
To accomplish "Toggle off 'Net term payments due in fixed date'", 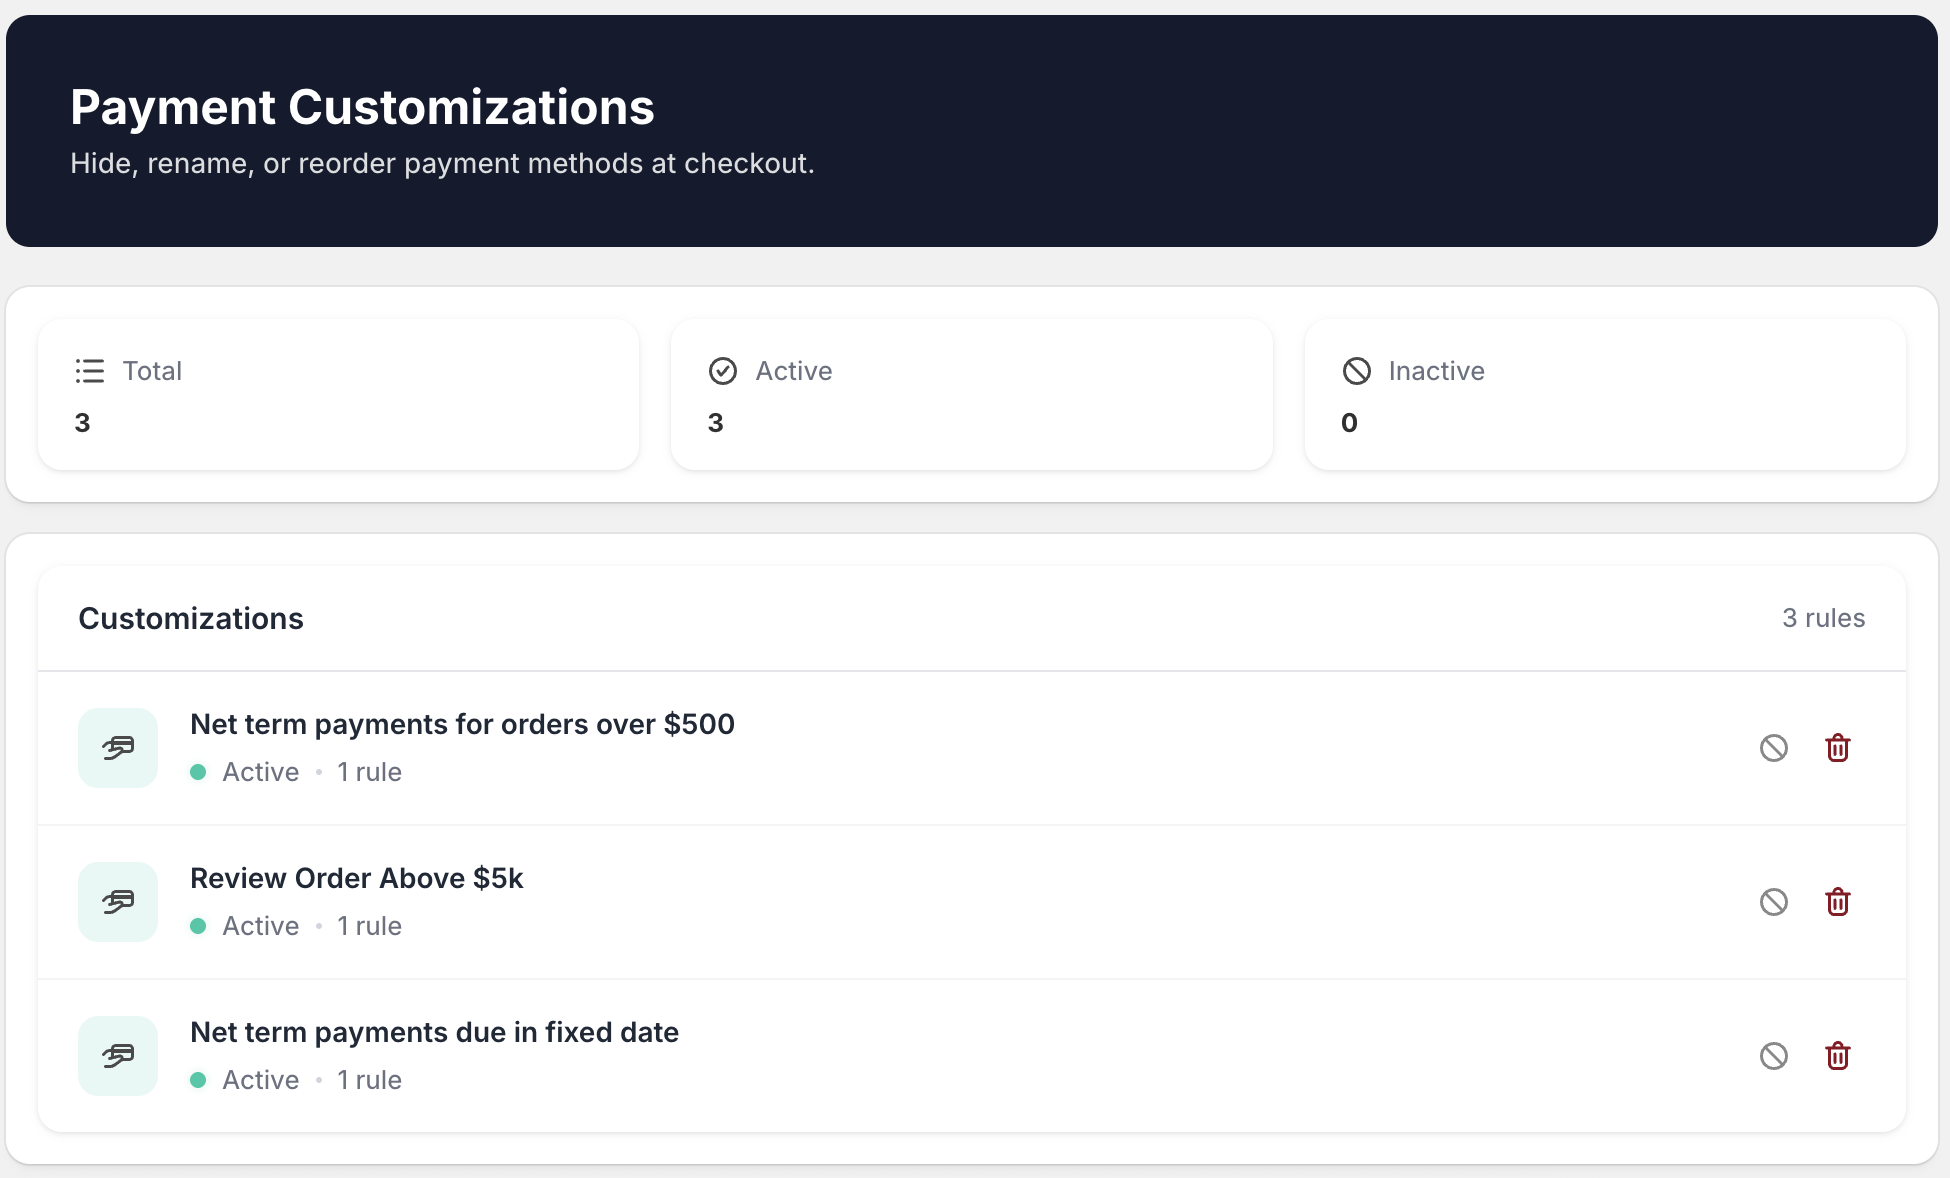I will 1775,1055.
